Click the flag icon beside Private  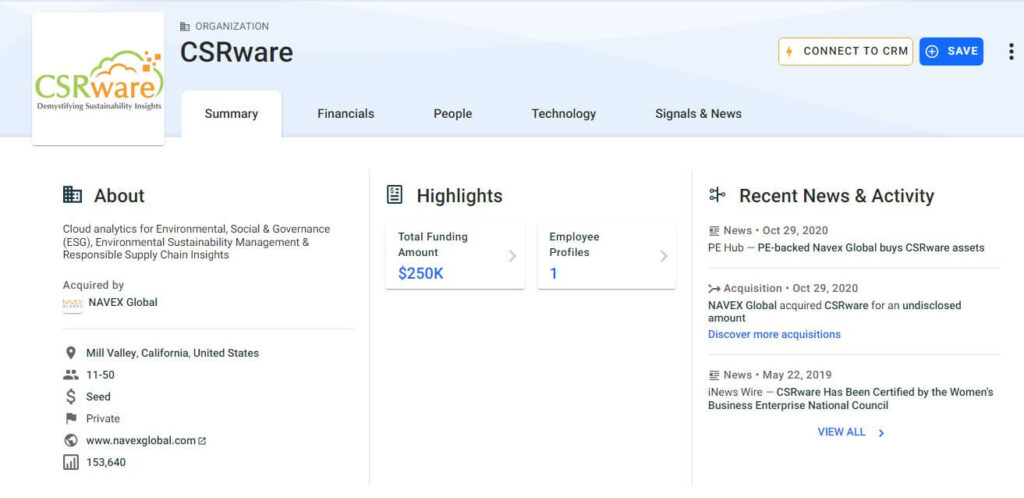[71, 418]
